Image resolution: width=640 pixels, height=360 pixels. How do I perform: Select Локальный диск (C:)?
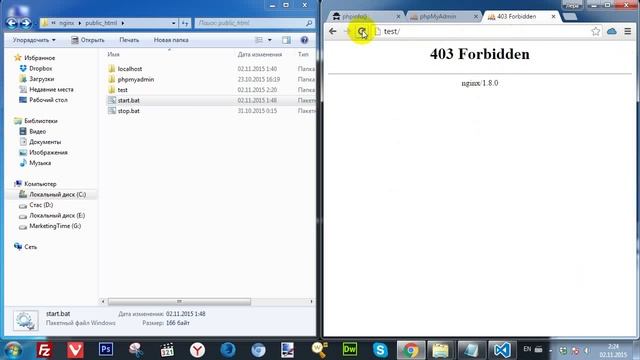click(57, 195)
